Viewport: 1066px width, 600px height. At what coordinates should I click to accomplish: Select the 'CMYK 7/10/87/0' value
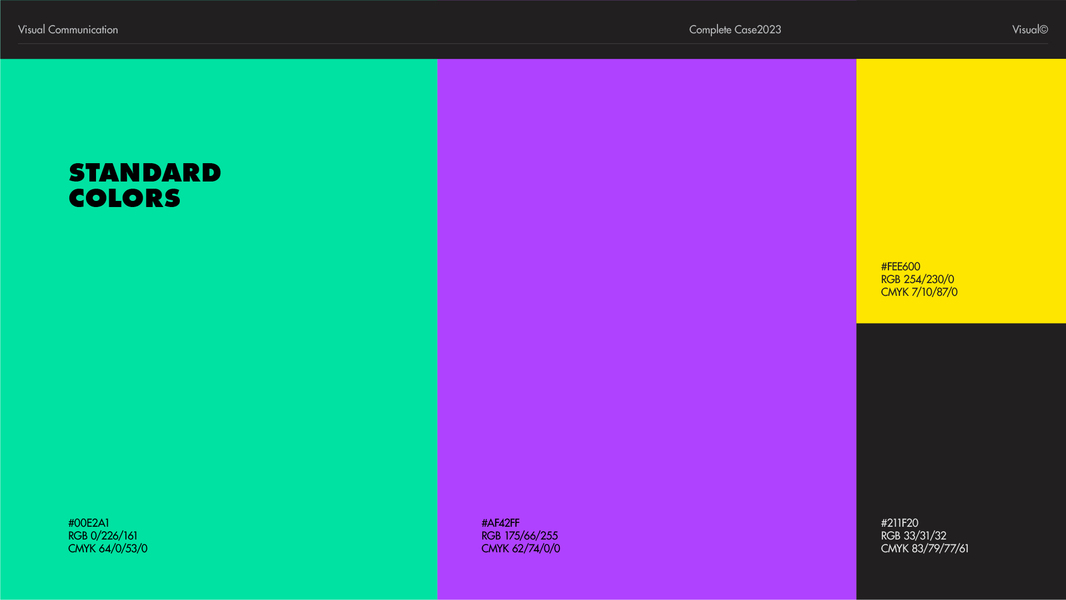(919, 292)
